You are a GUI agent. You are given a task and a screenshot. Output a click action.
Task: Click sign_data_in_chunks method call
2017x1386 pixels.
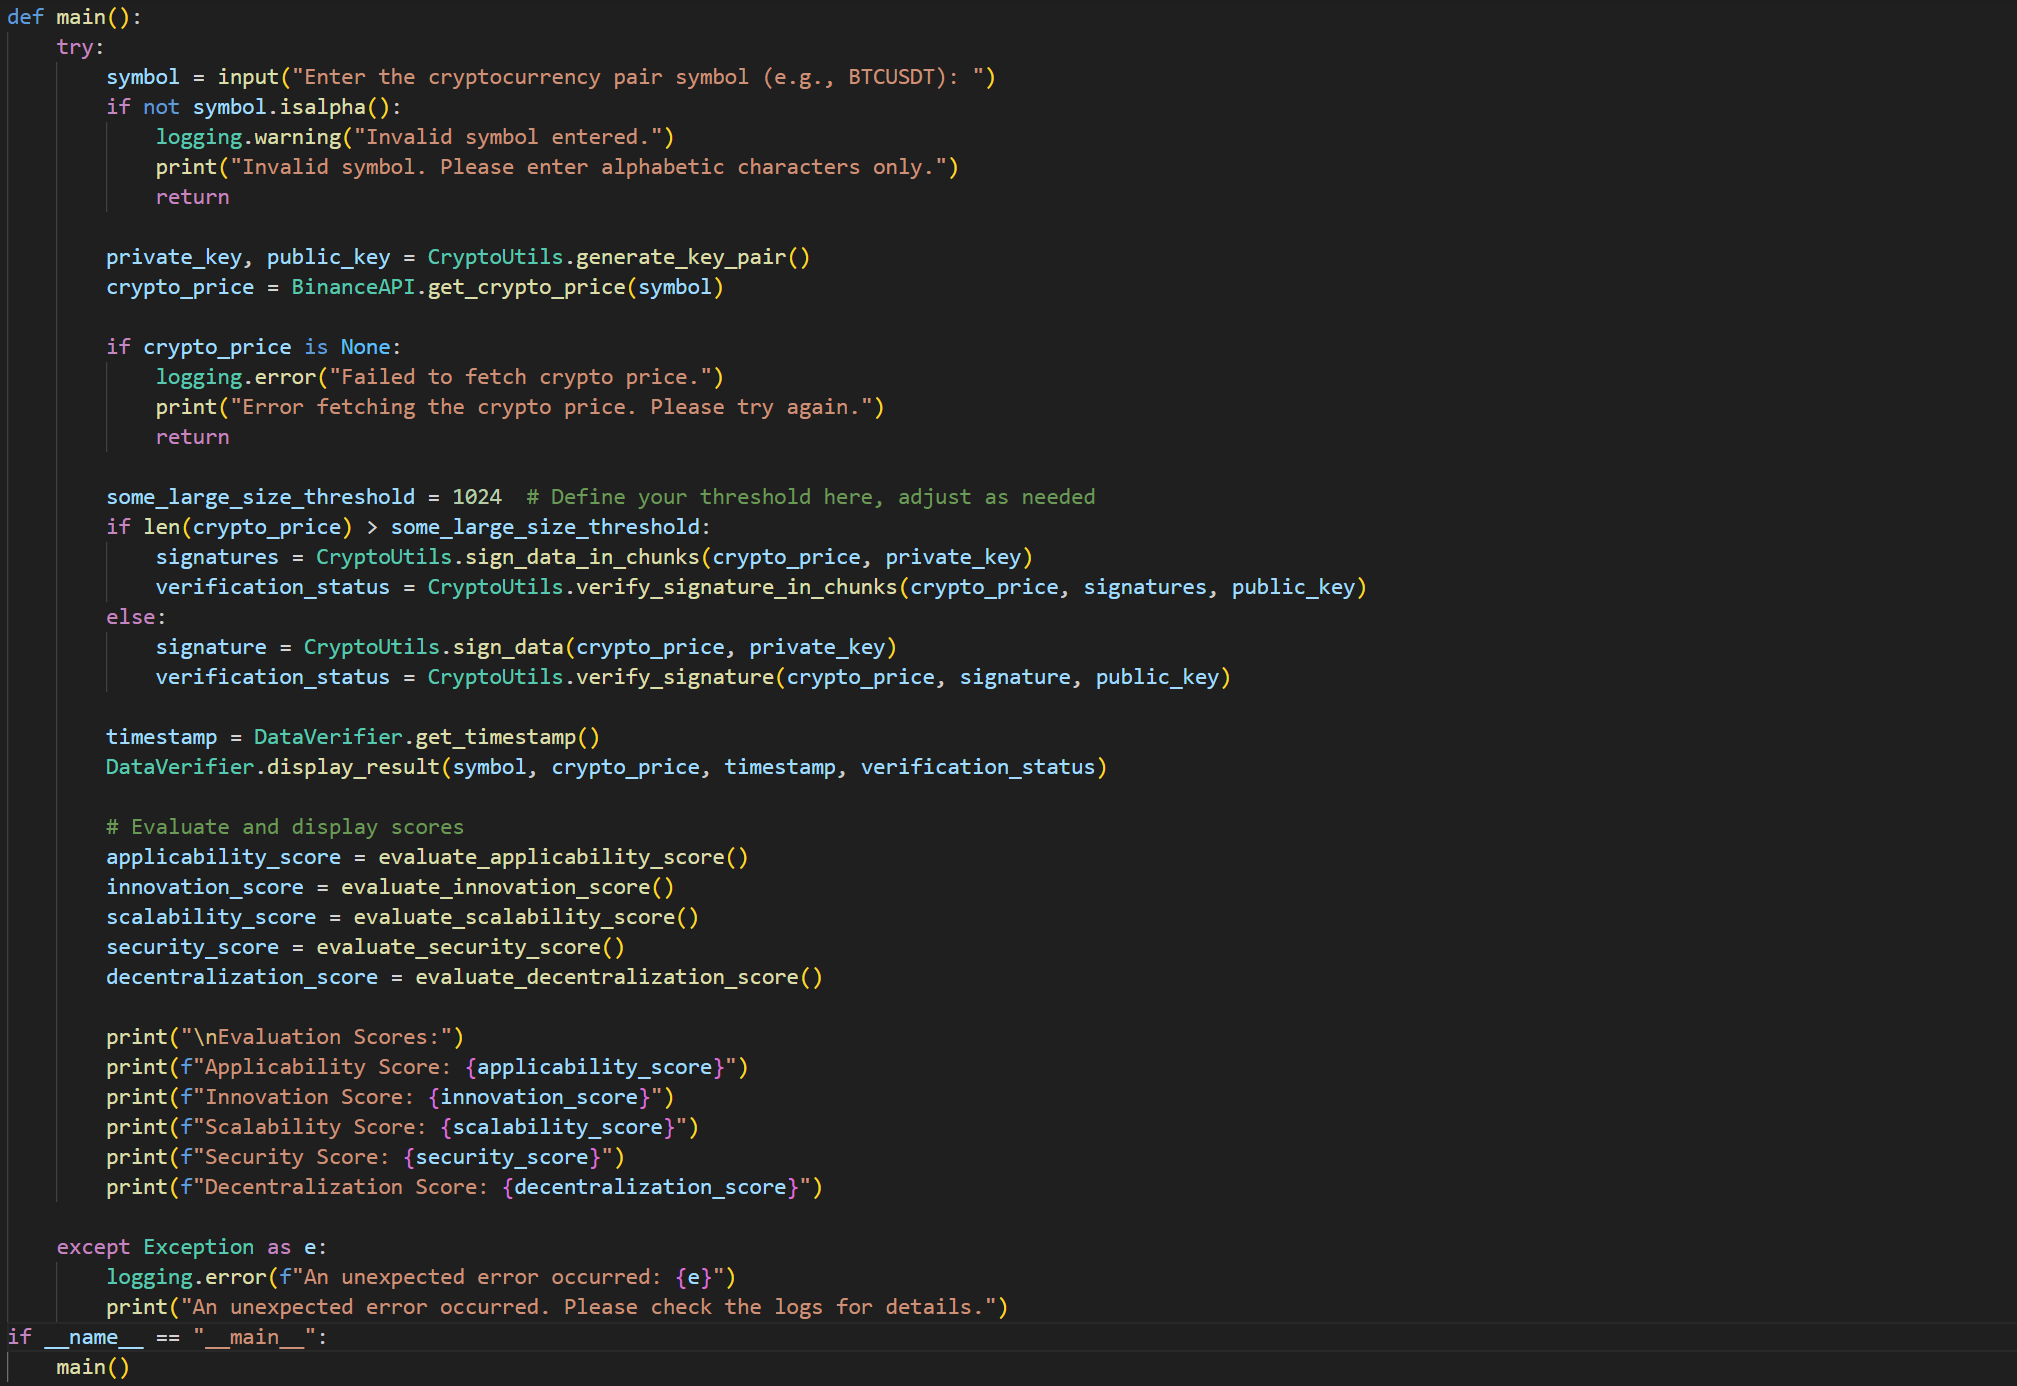[581, 557]
